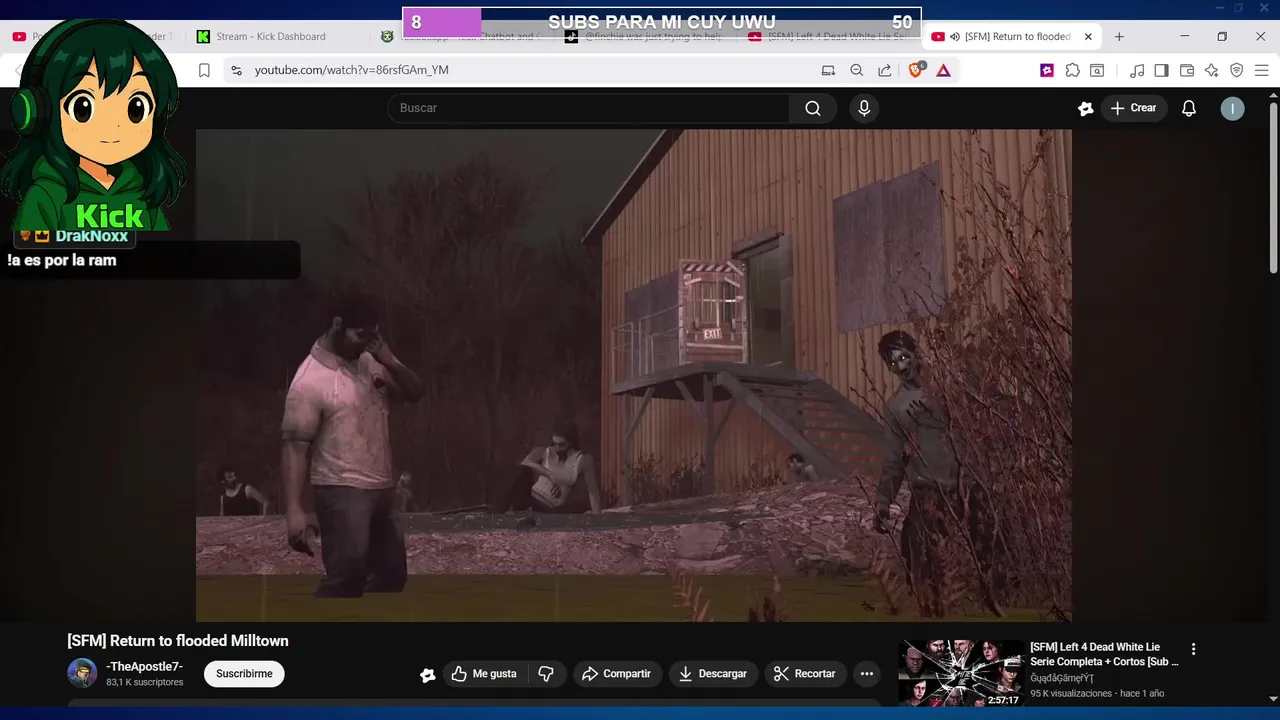Open a new browser tab
This screenshot has height=720, width=1280.
1119,36
